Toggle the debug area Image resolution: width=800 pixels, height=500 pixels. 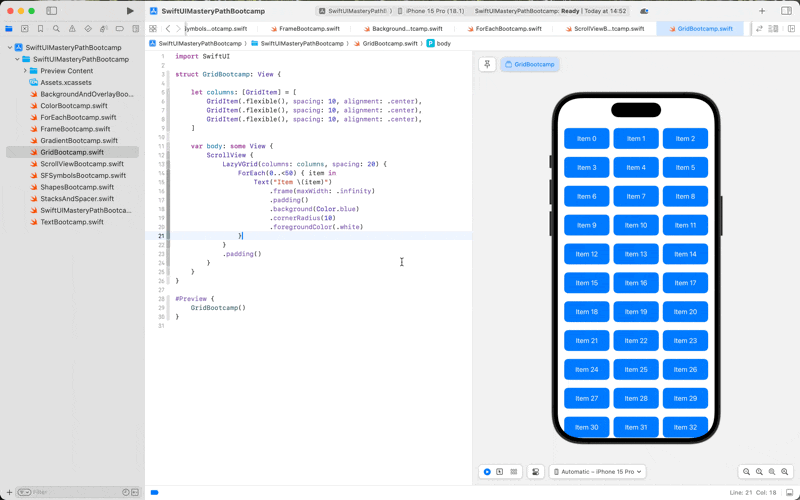pyautogui.click(x=790, y=492)
